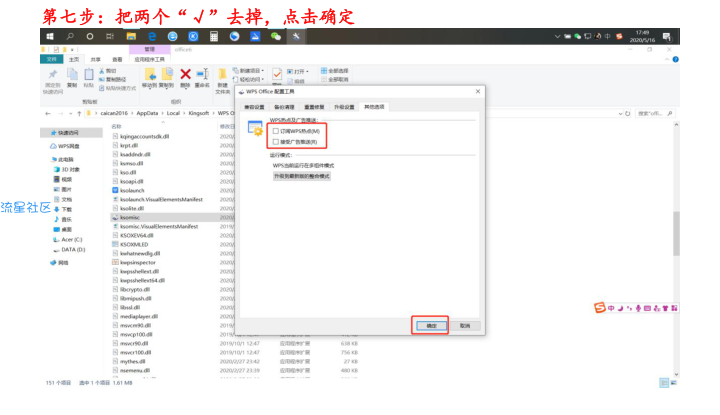Select the 共享 ribbon tab
This screenshot has width=720, height=415.
[96, 59]
